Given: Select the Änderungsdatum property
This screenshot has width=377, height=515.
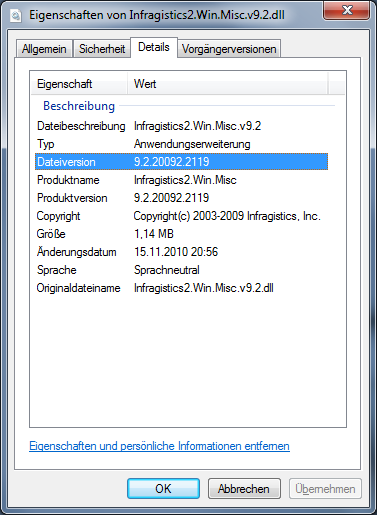Looking at the screenshot, I should 76,252.
